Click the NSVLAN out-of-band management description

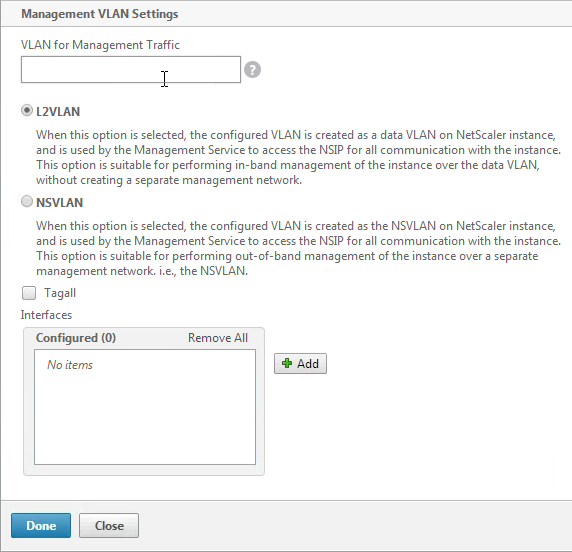(298, 248)
